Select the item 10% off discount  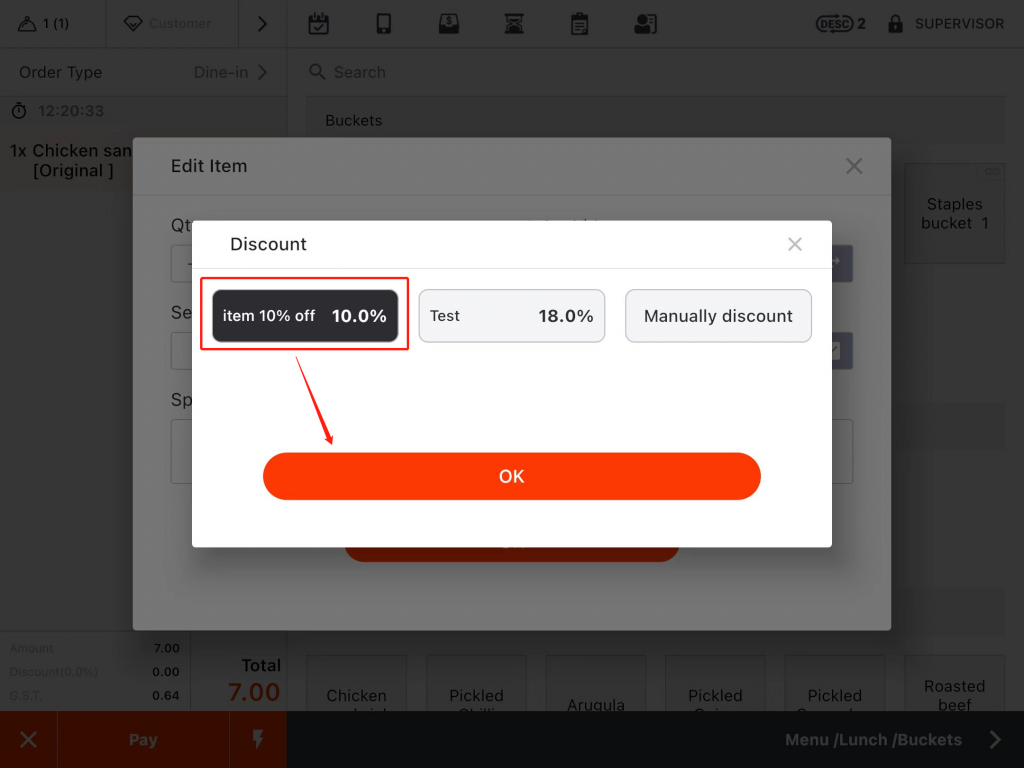click(x=305, y=316)
